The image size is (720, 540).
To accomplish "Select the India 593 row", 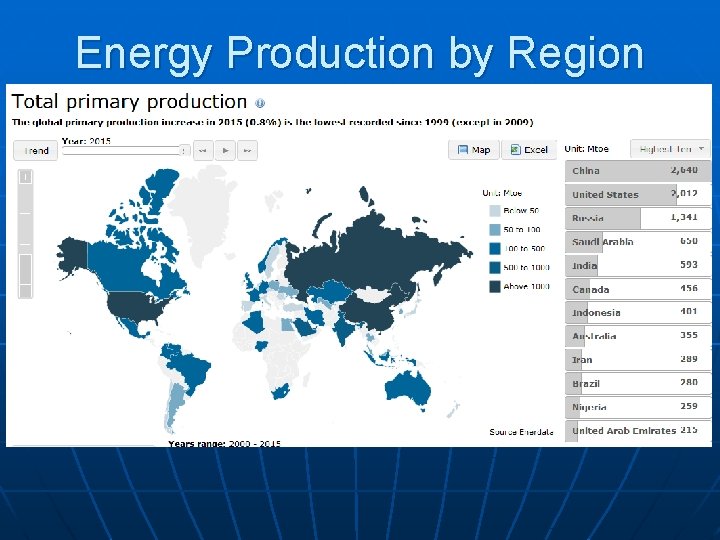I will [638, 265].
